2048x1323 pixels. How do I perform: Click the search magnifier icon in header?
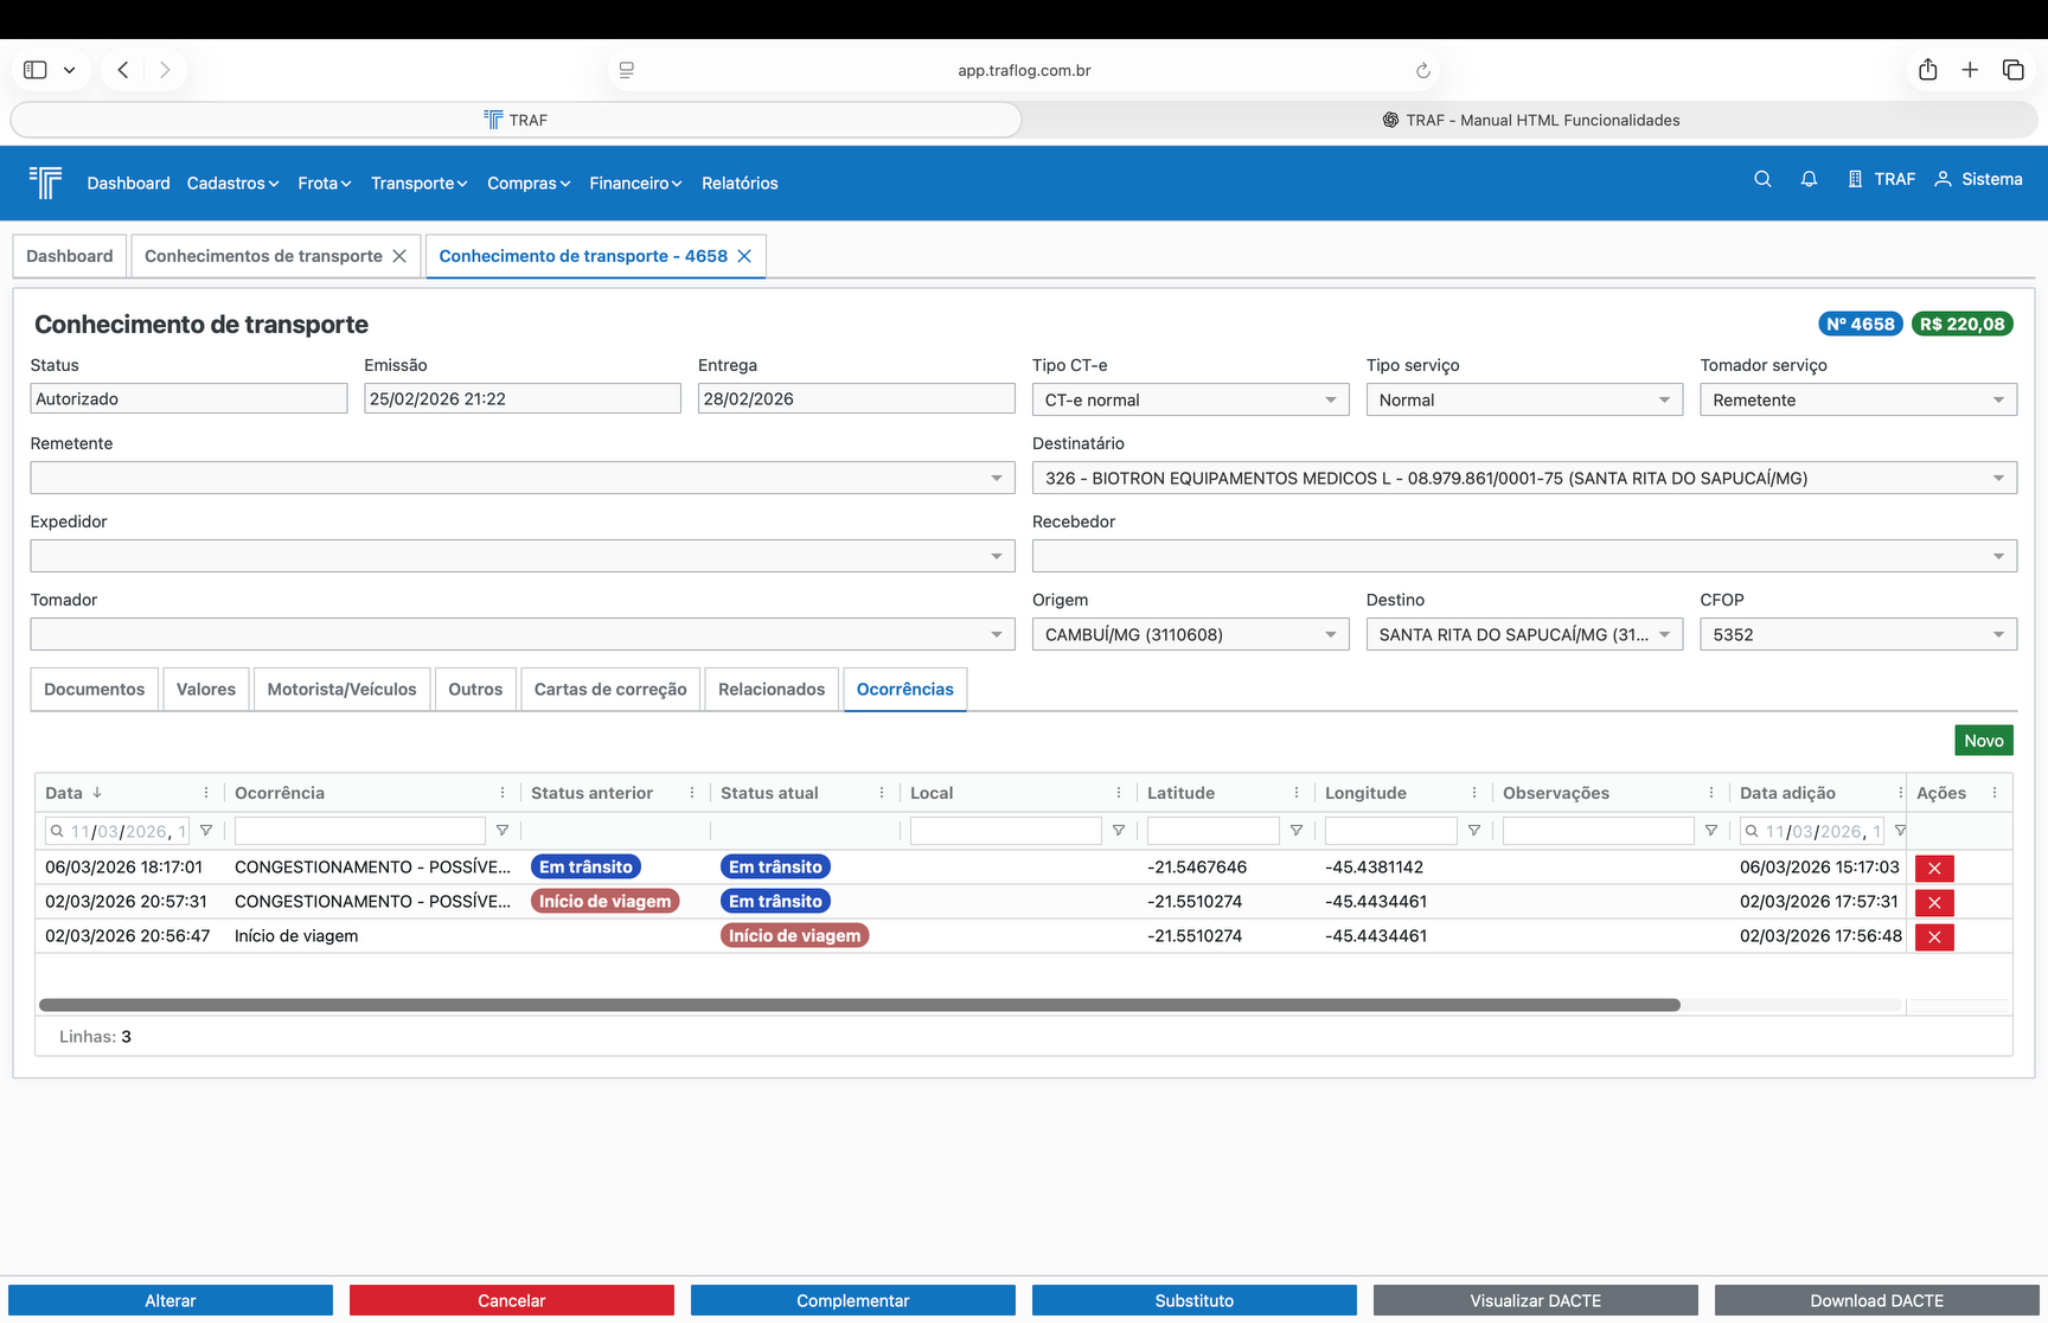pos(1762,179)
